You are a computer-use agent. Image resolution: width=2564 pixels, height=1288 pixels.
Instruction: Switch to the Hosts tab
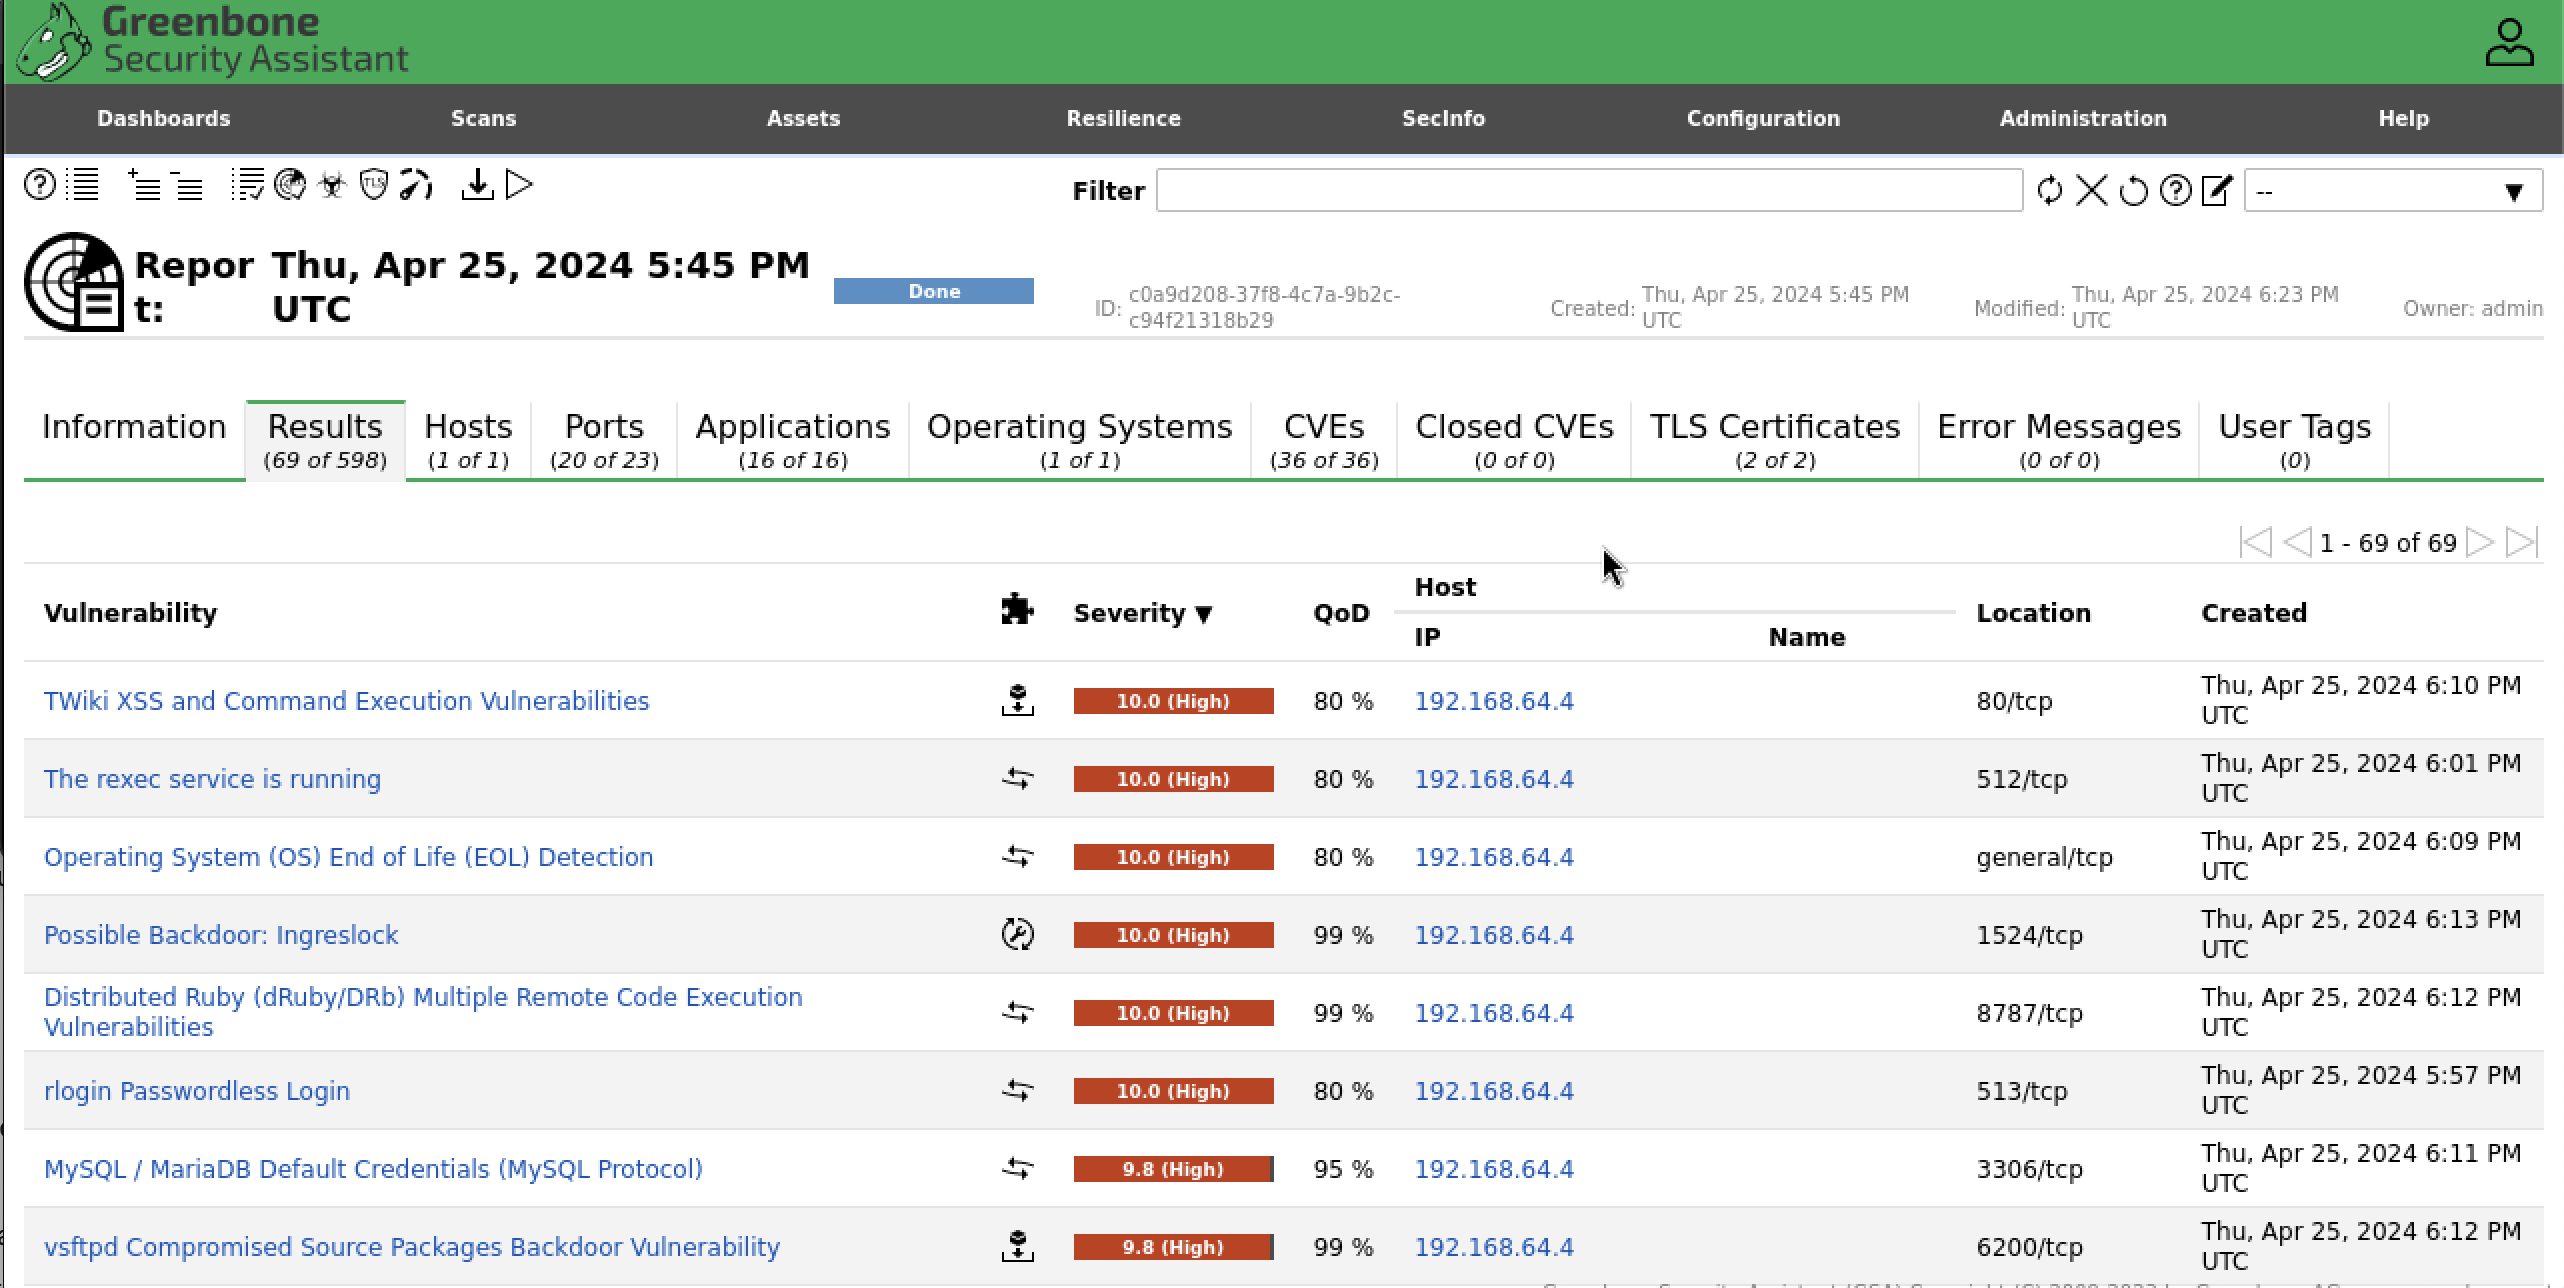468,440
